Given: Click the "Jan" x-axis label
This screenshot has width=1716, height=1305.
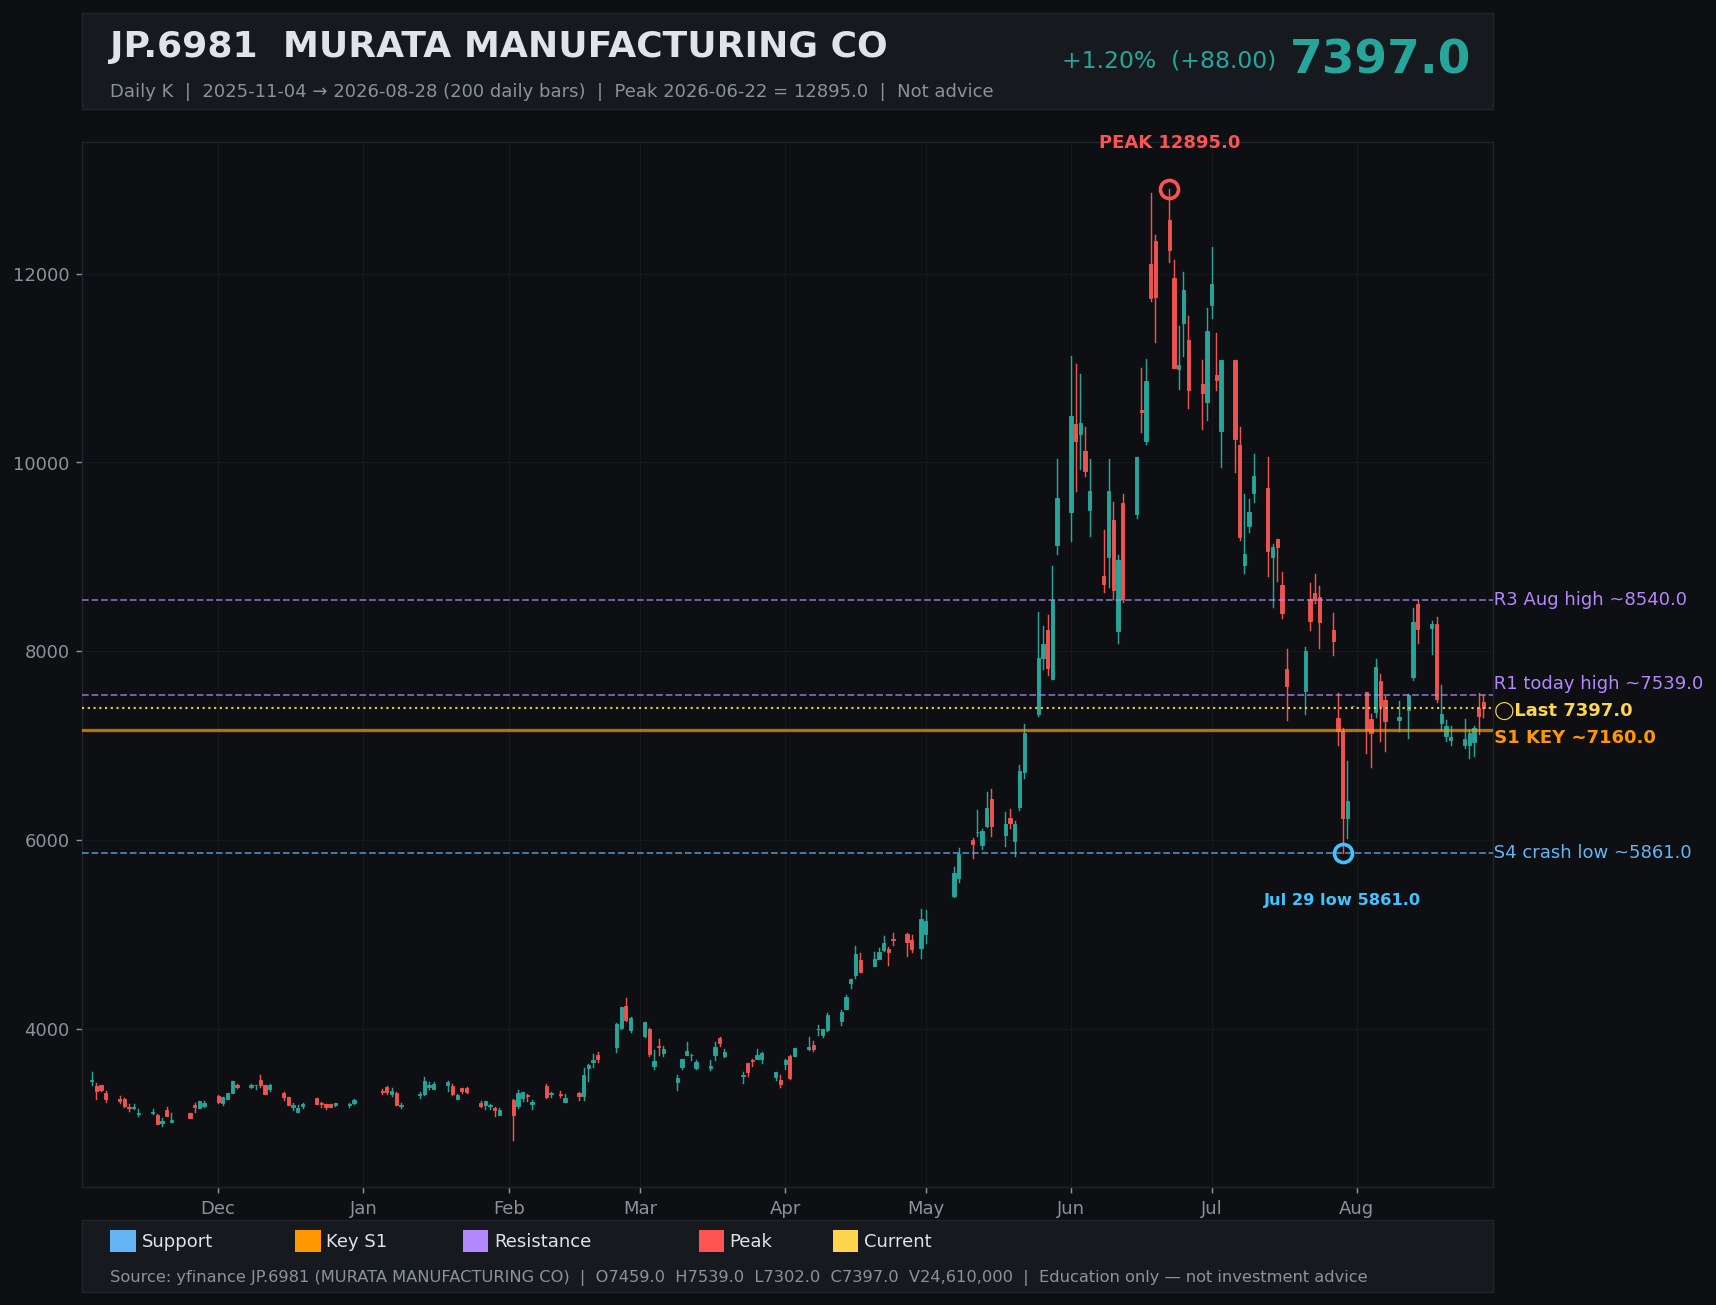Looking at the screenshot, I should (x=363, y=1208).
